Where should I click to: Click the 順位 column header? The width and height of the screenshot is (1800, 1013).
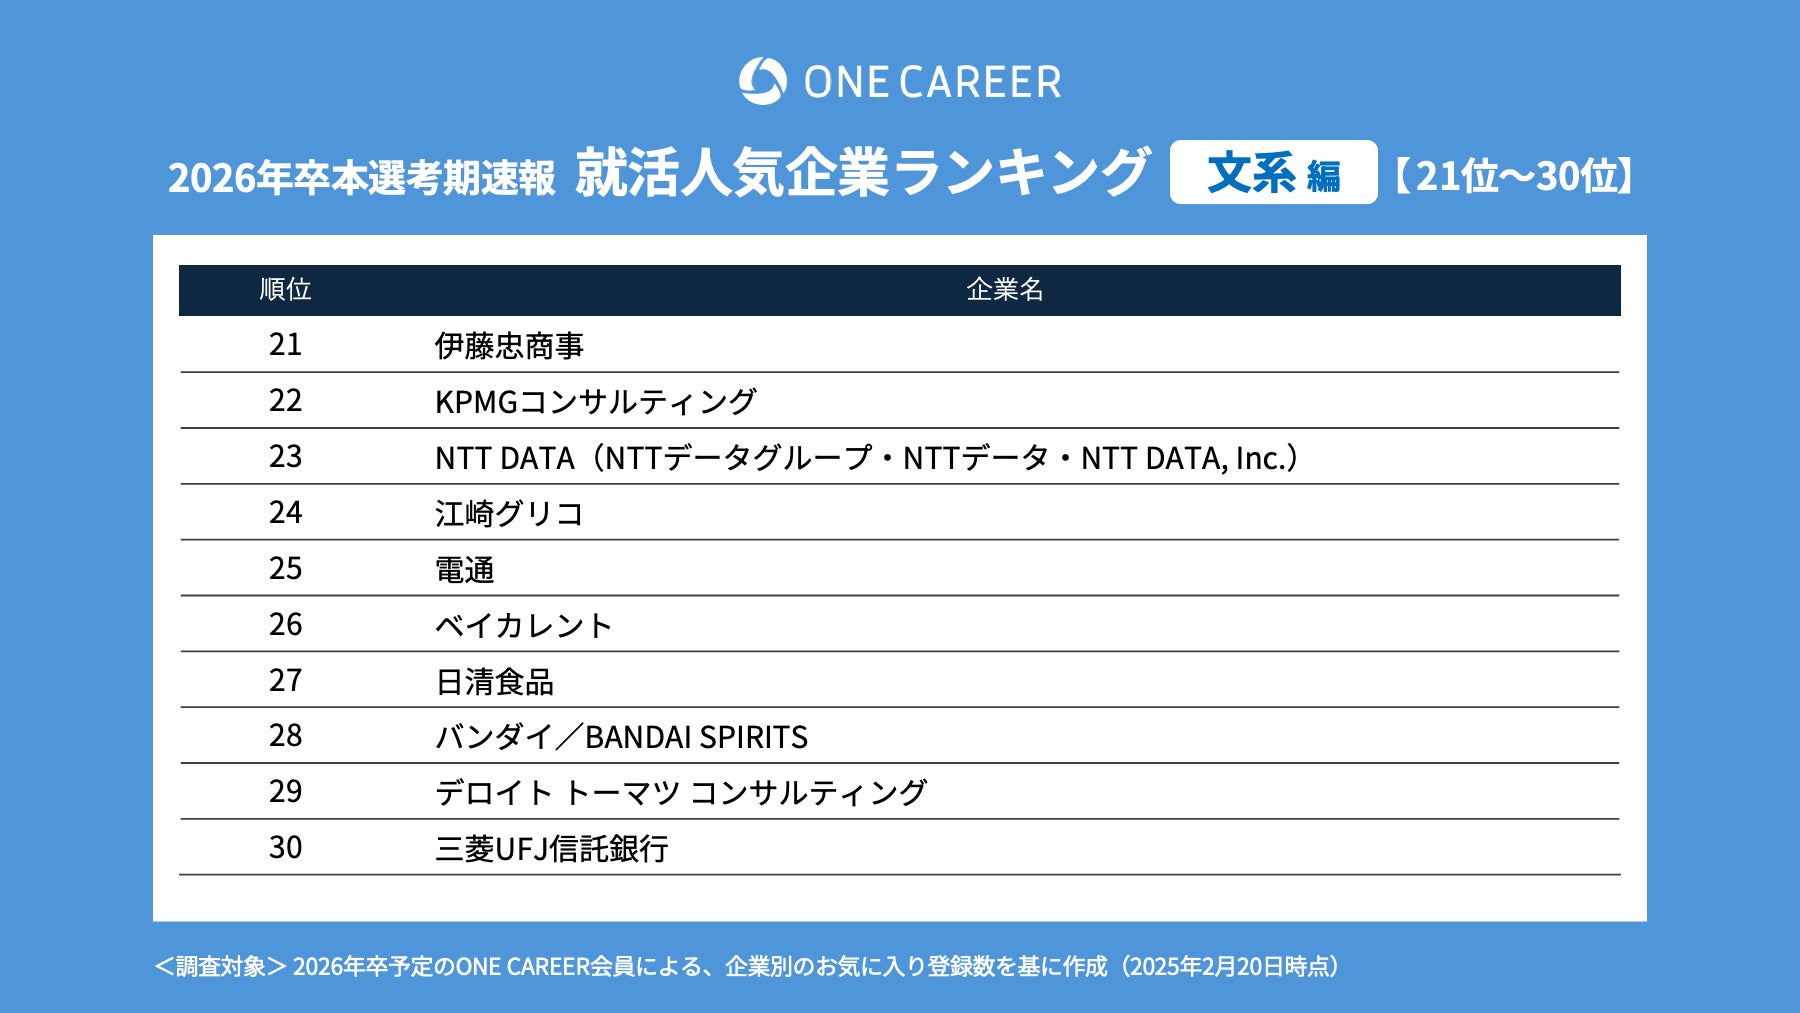tap(285, 290)
